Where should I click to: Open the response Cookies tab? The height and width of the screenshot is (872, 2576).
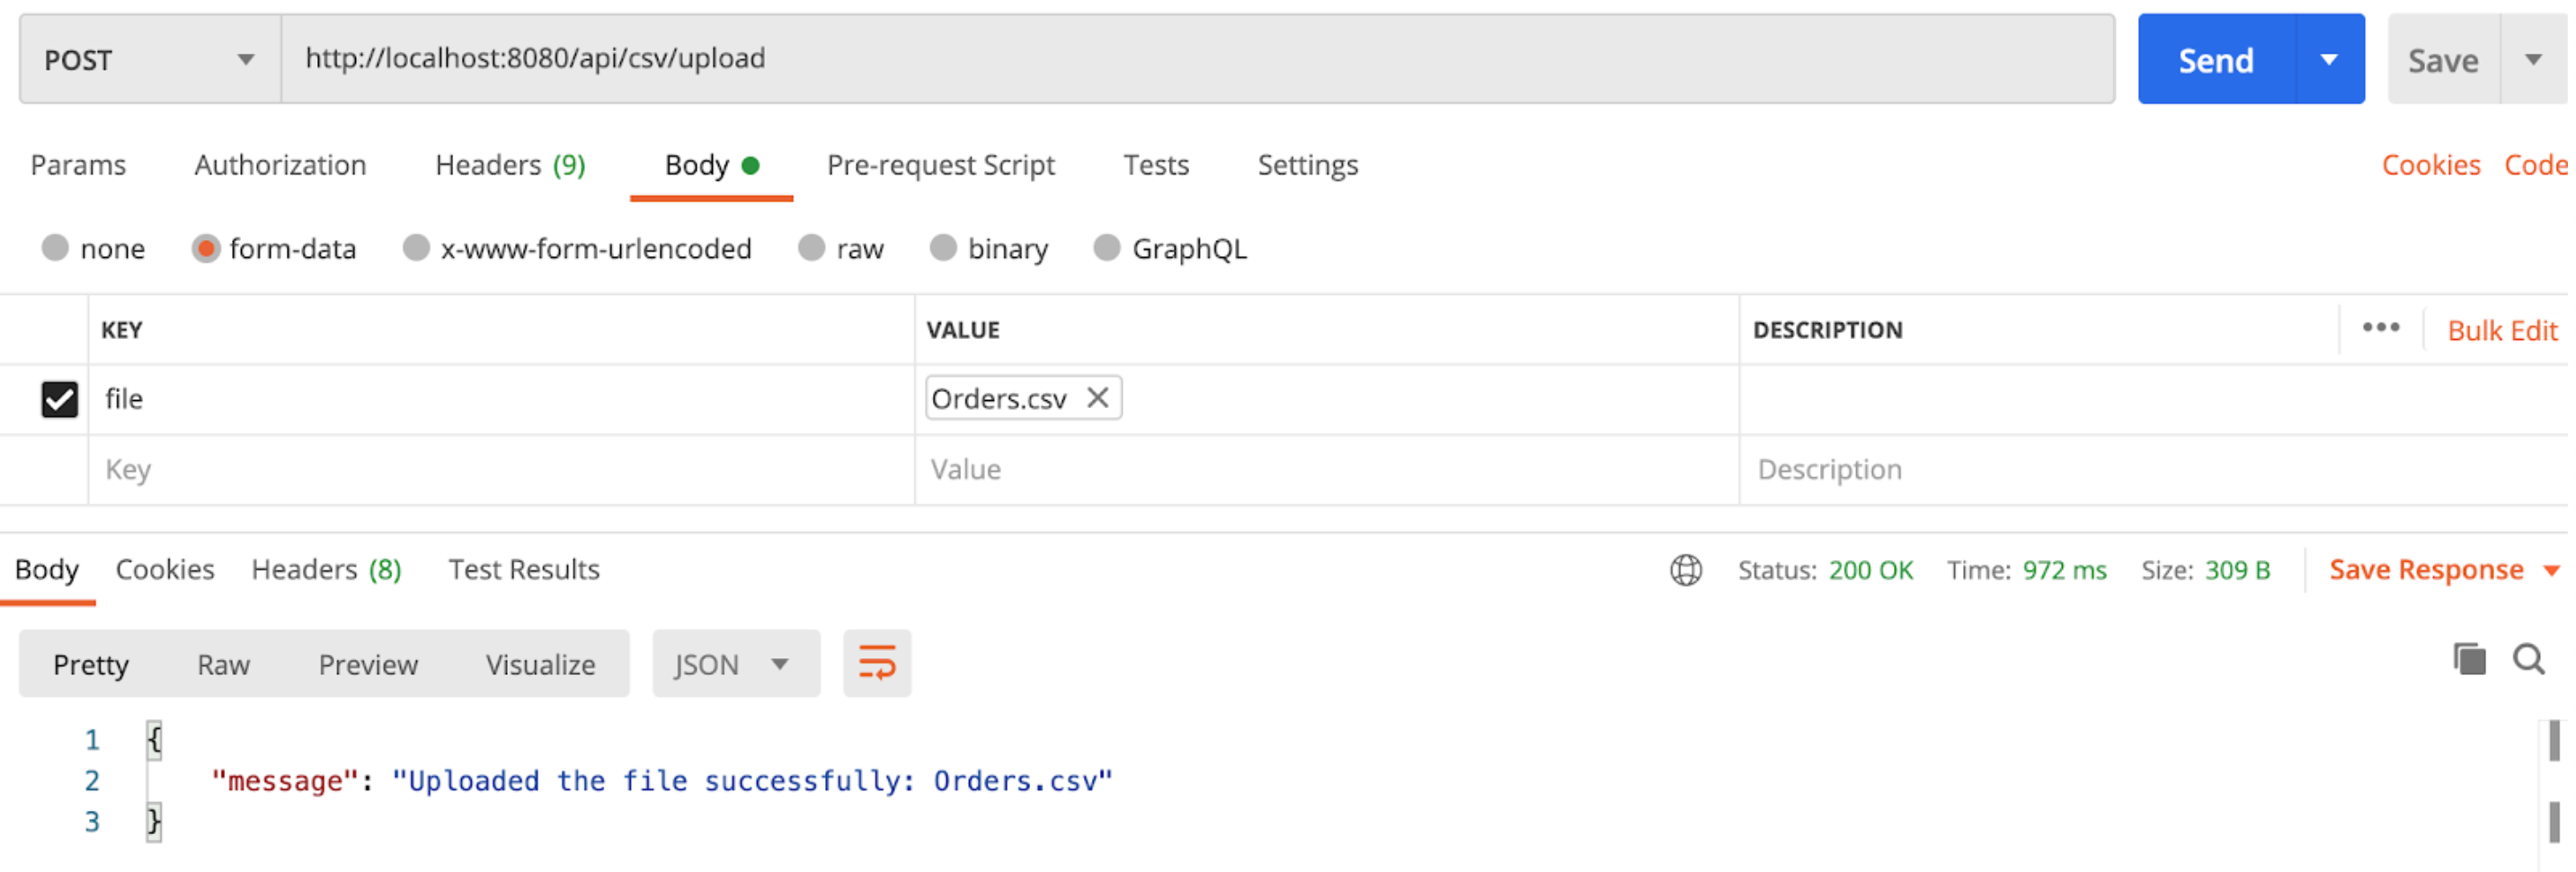click(165, 570)
